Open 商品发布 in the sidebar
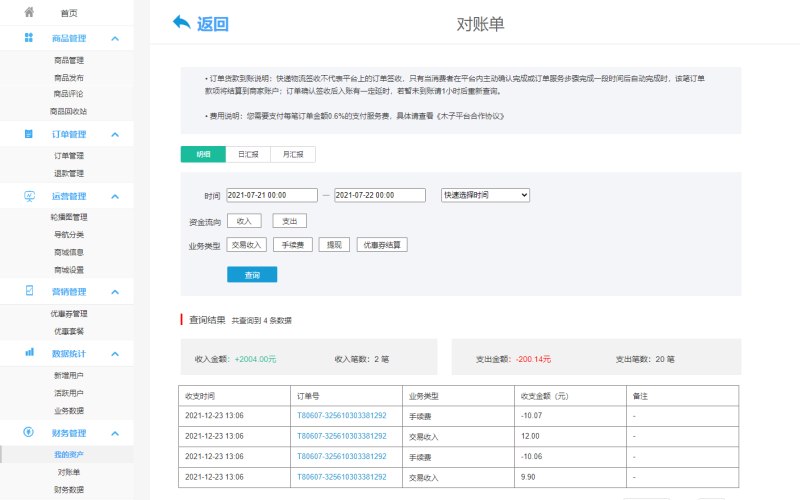The image size is (800, 500). 69,78
